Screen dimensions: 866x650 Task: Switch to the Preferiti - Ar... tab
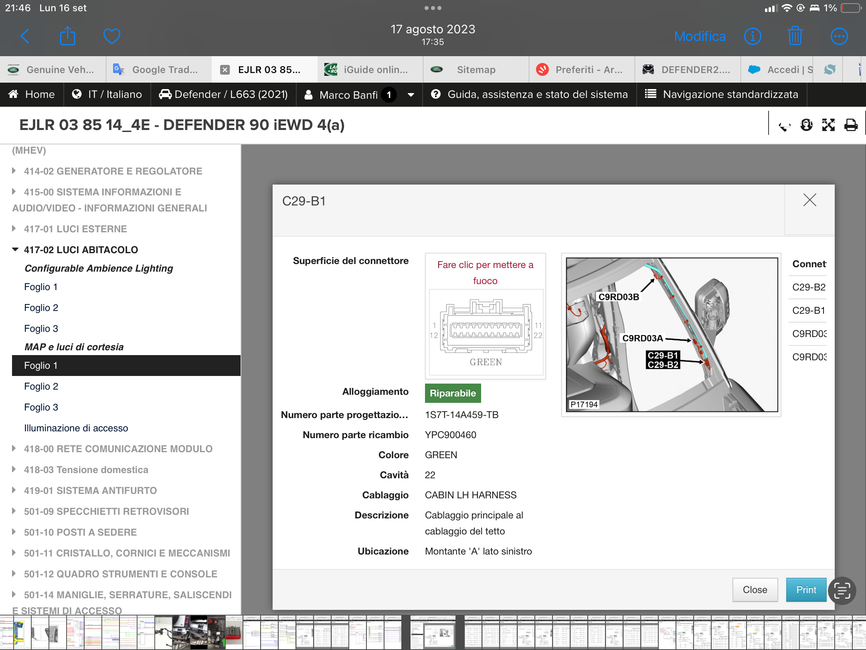point(582,70)
